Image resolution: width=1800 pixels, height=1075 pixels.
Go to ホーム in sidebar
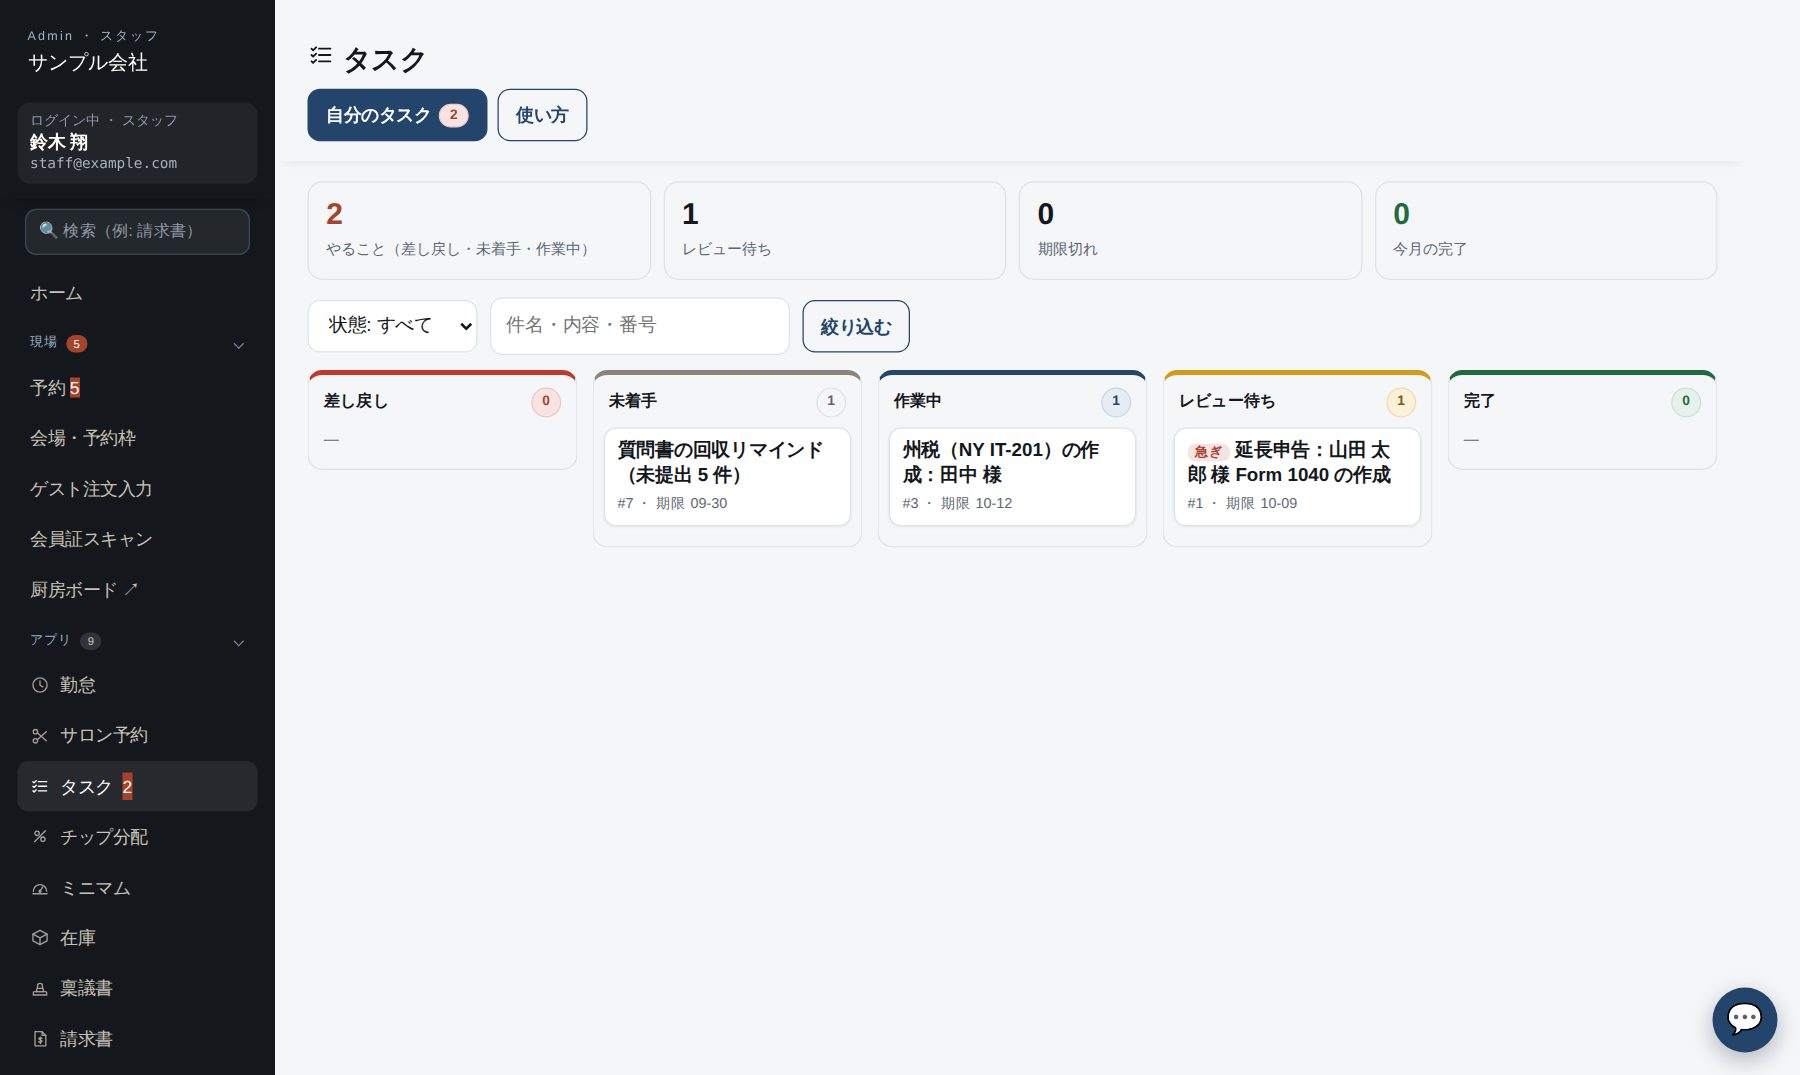(56, 294)
